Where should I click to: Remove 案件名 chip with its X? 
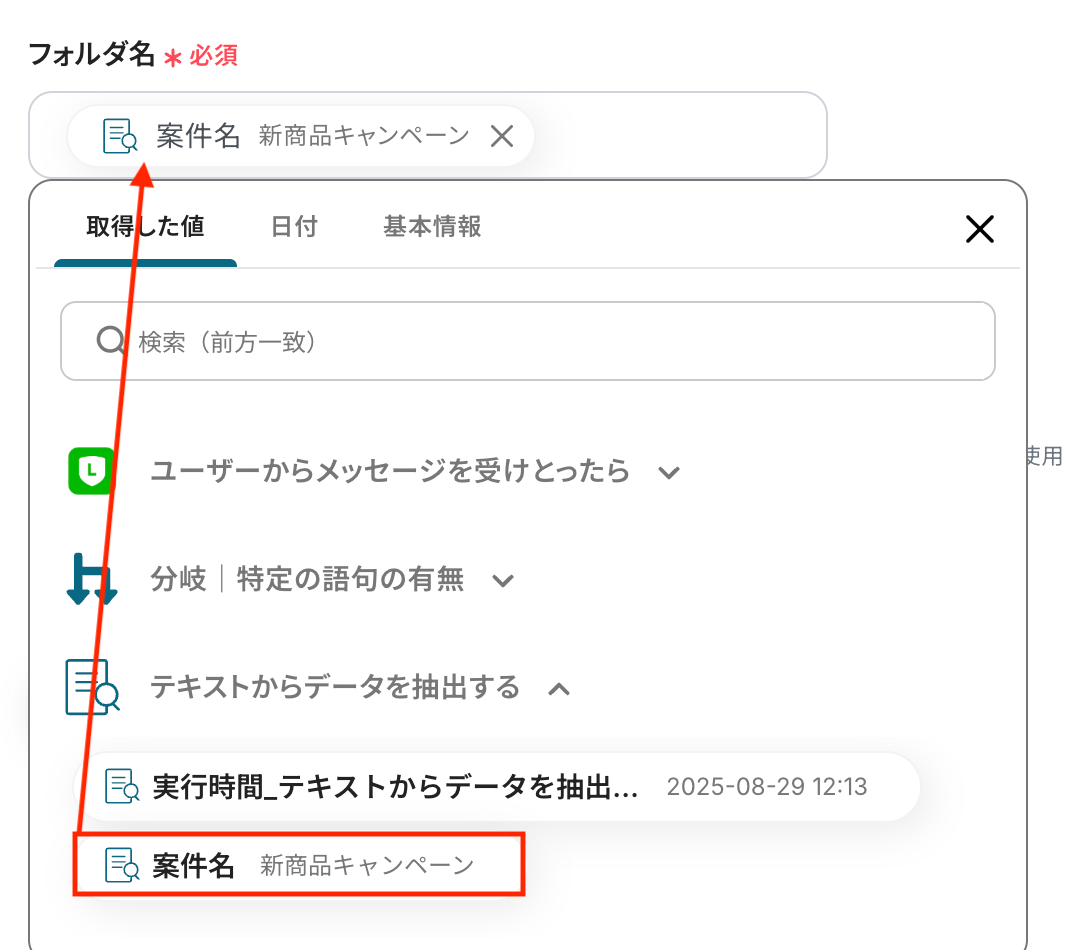coord(502,136)
